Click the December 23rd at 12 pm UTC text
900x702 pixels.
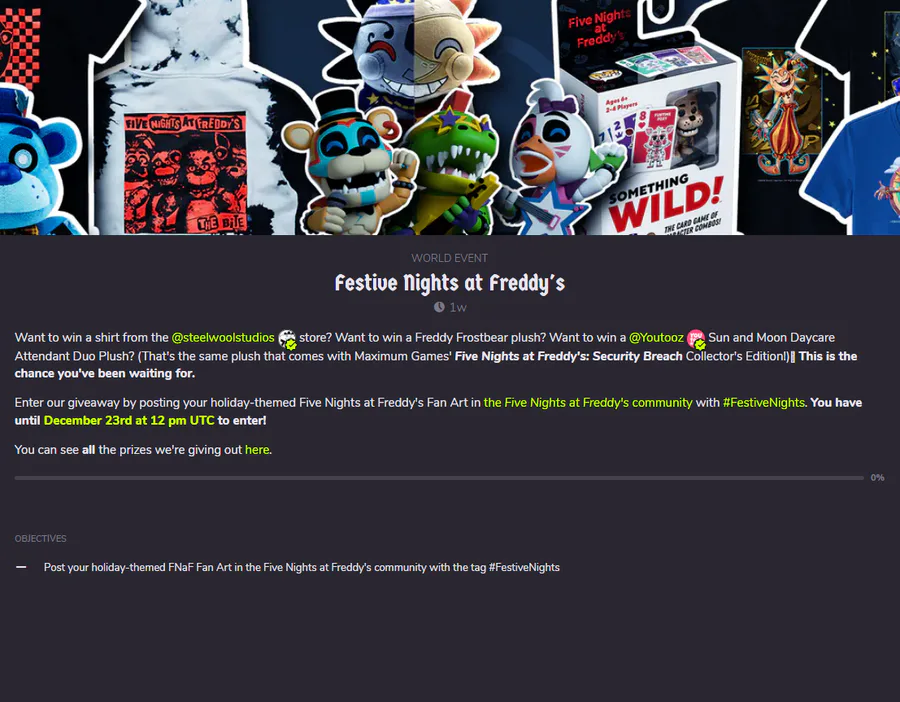pyautogui.click(x=129, y=420)
